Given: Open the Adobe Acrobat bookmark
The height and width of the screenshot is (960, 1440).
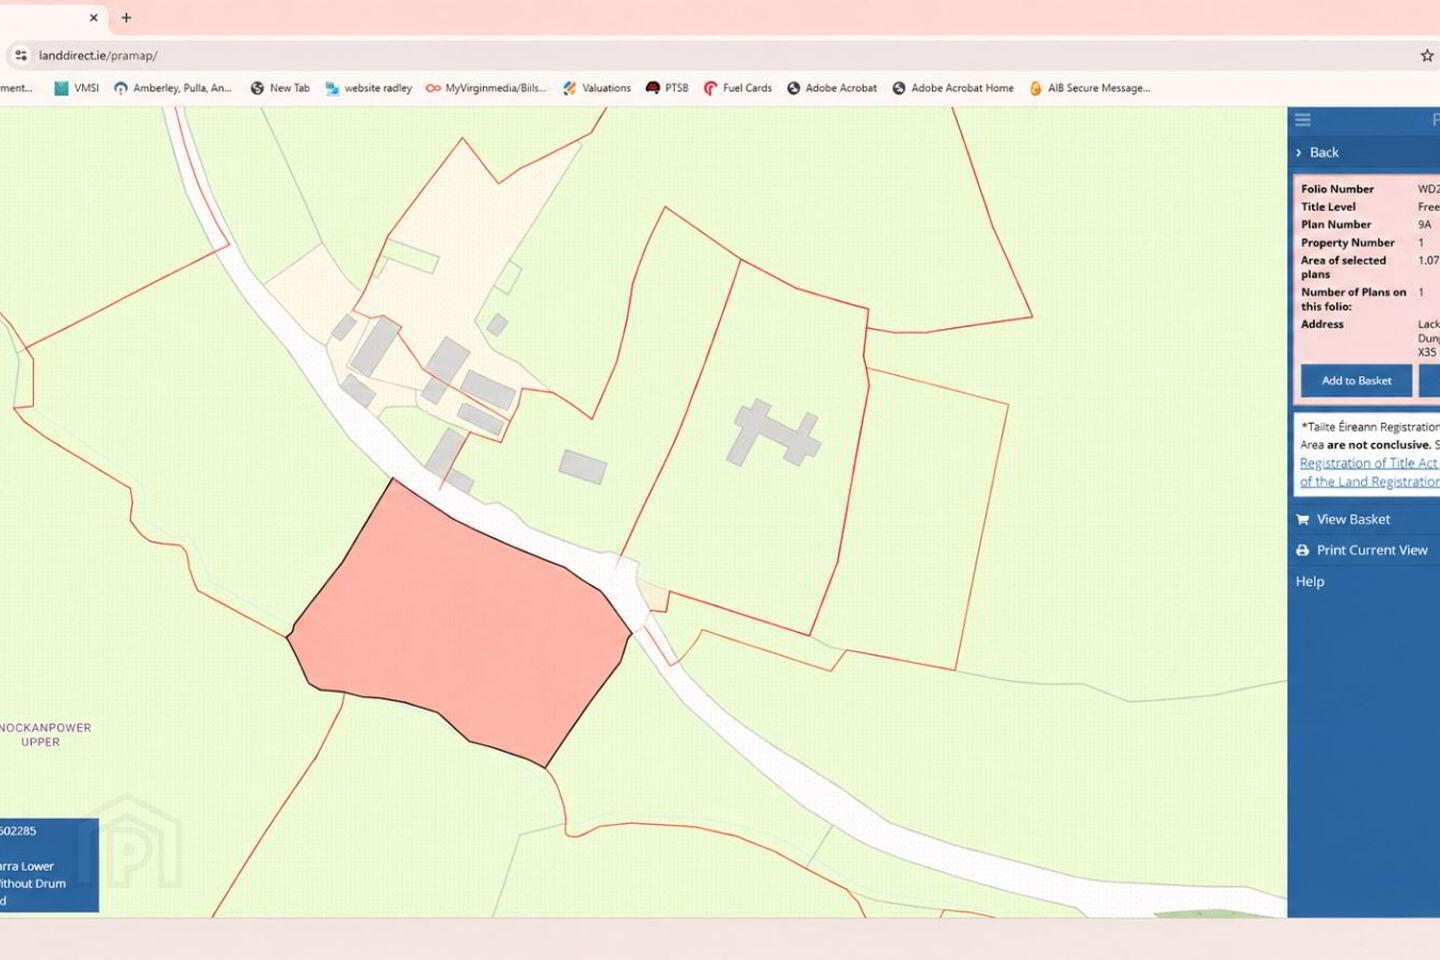Looking at the screenshot, I should pos(832,88).
